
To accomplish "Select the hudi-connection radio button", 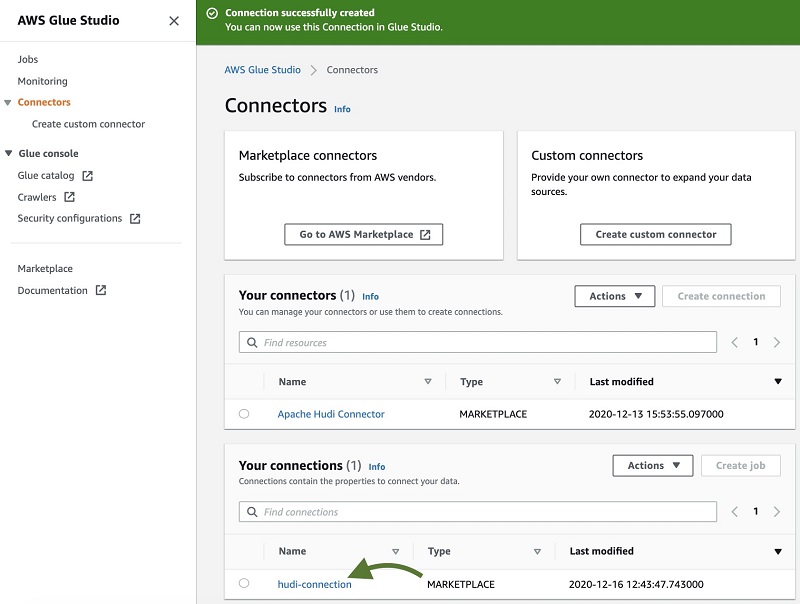I will click(244, 583).
